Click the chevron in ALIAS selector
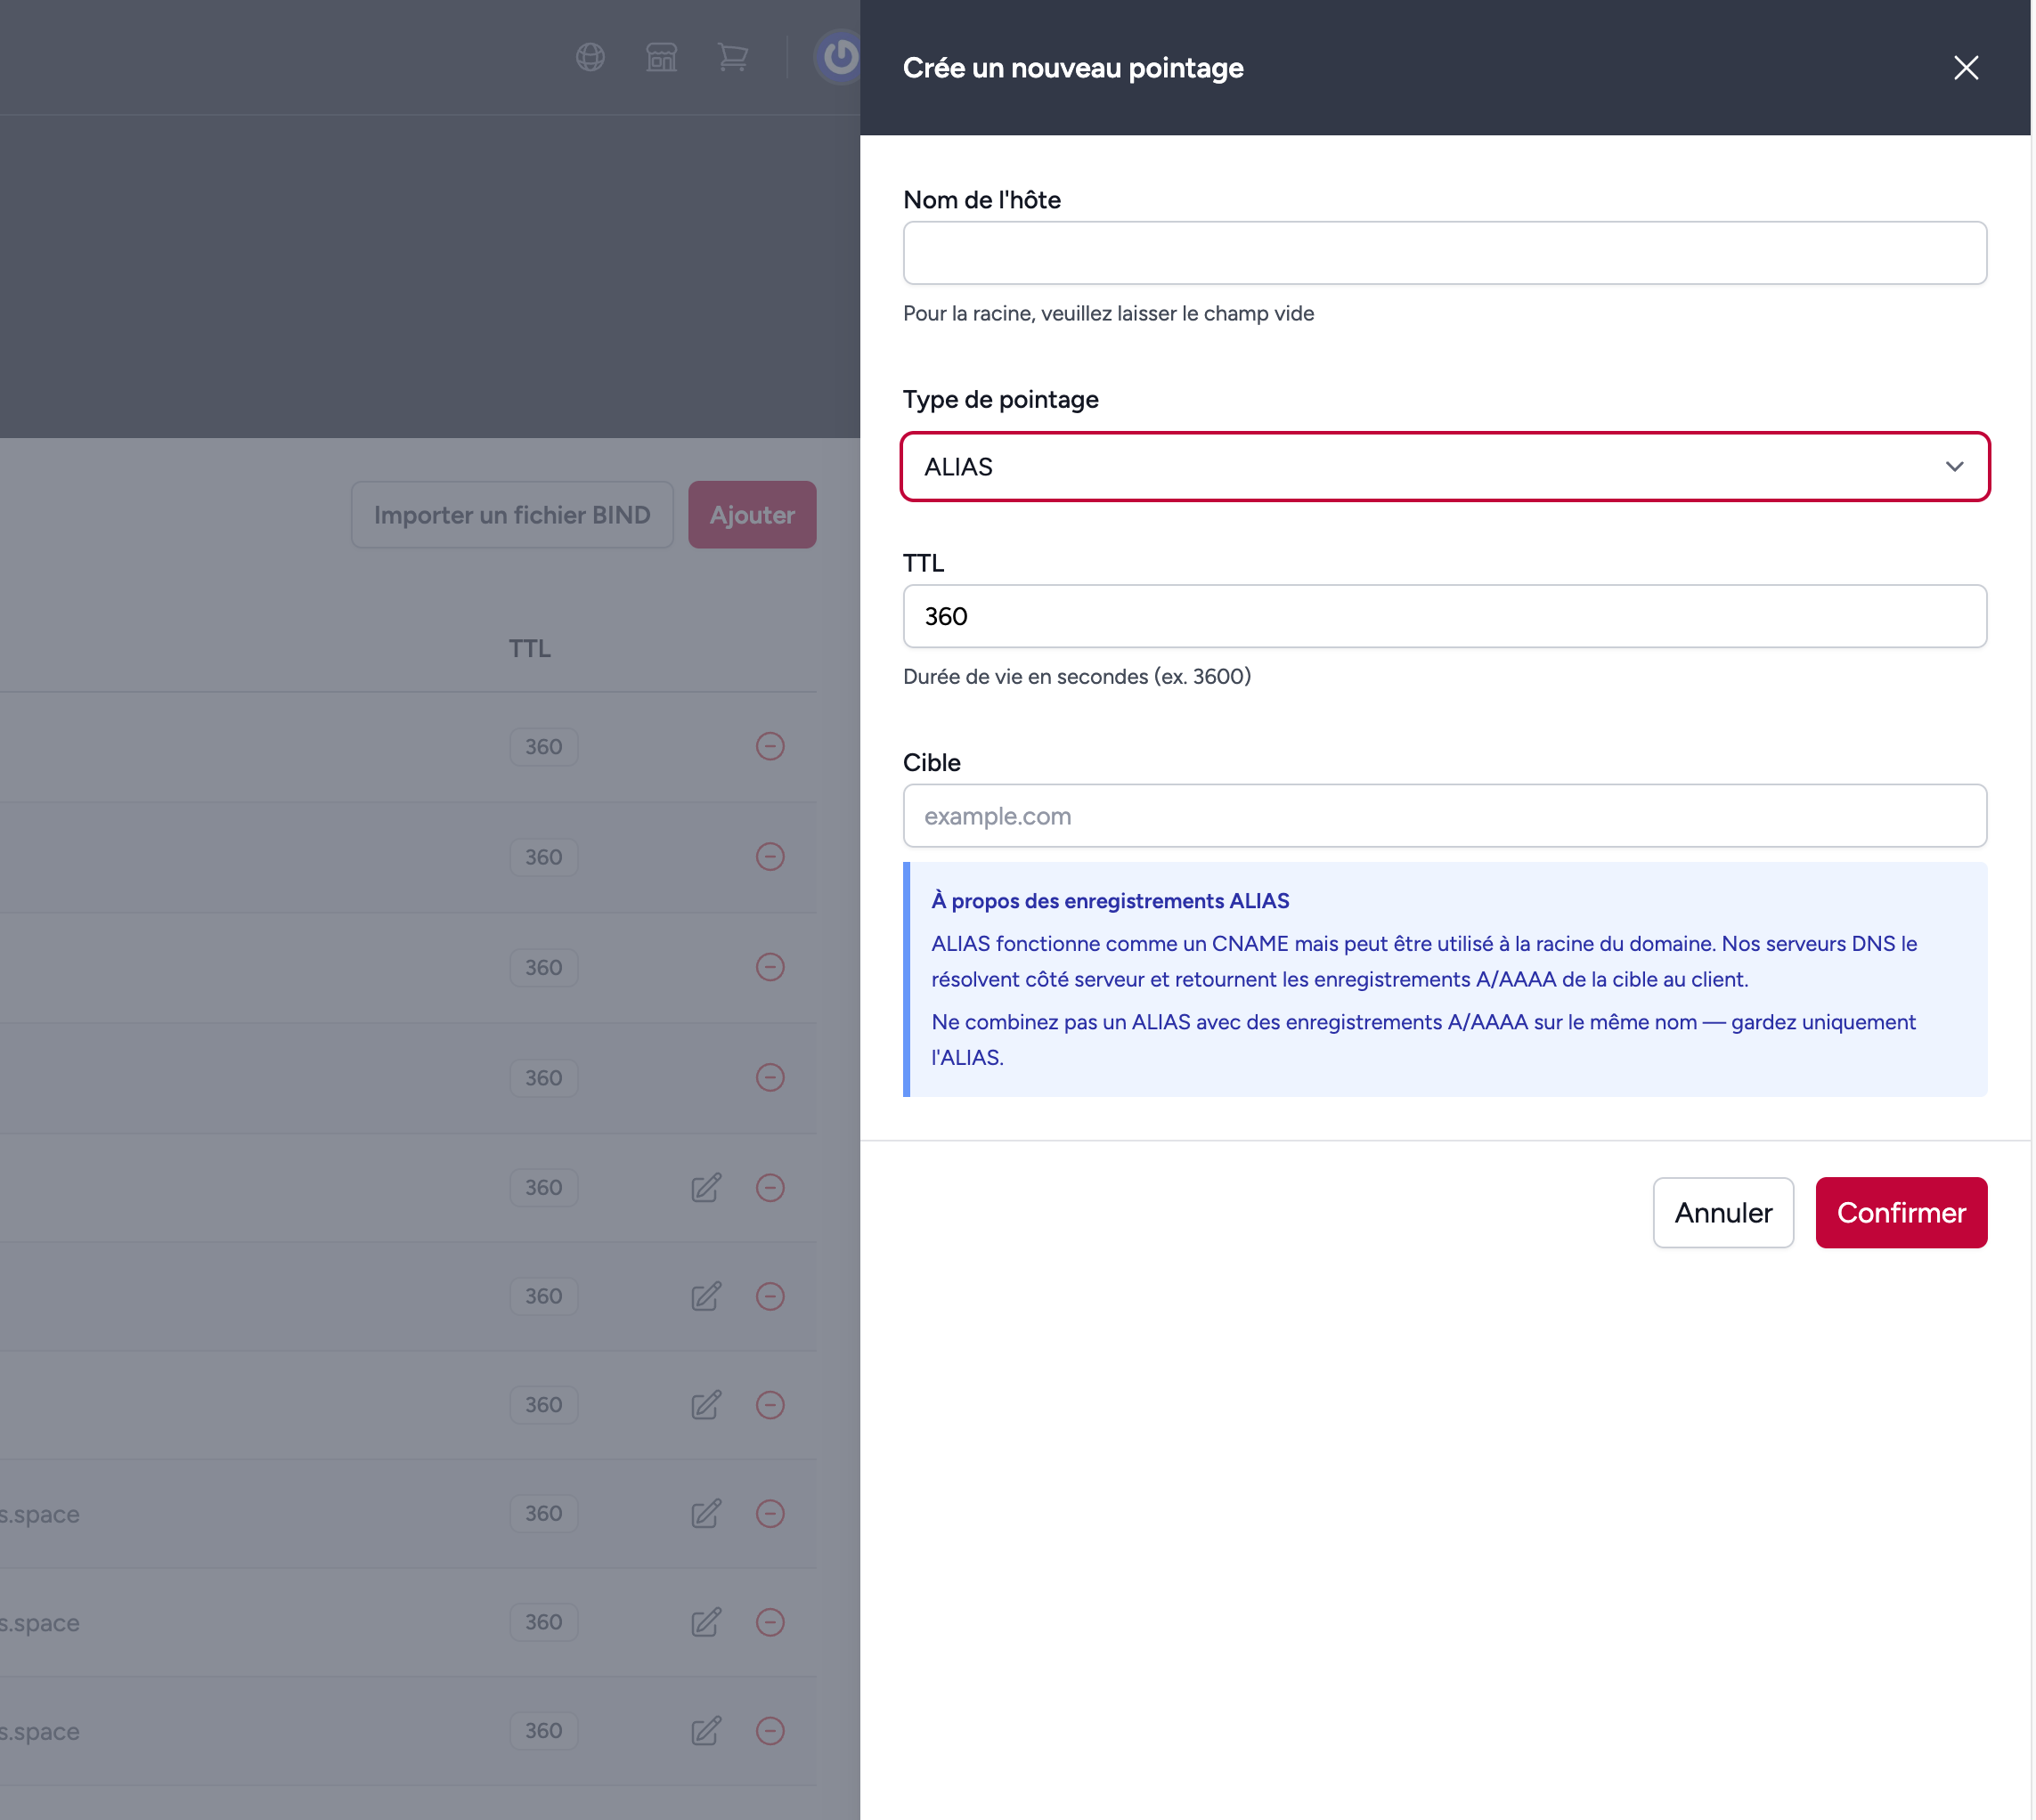2036x1820 pixels. (x=1954, y=467)
